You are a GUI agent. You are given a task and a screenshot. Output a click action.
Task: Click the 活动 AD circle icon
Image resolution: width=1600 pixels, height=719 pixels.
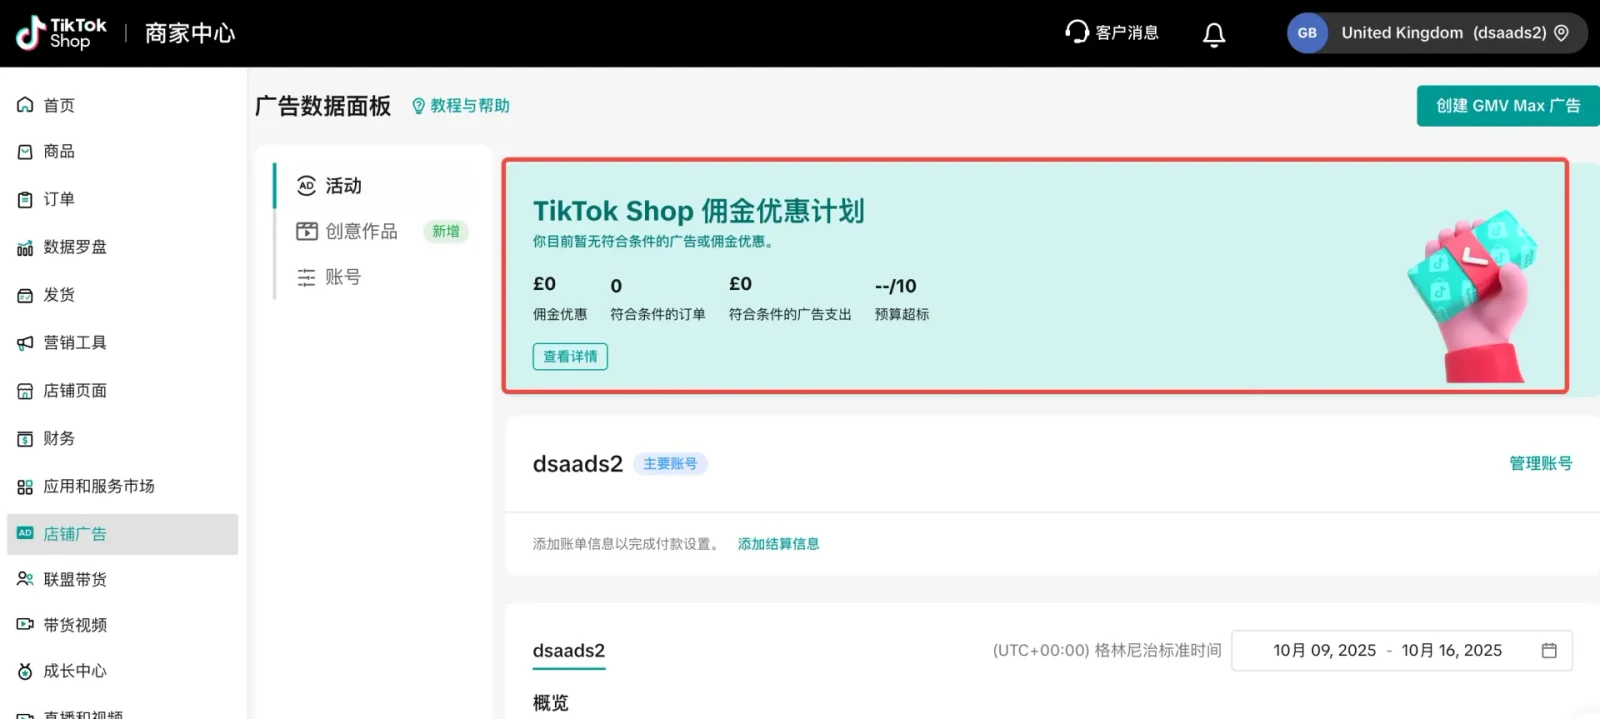[306, 186]
